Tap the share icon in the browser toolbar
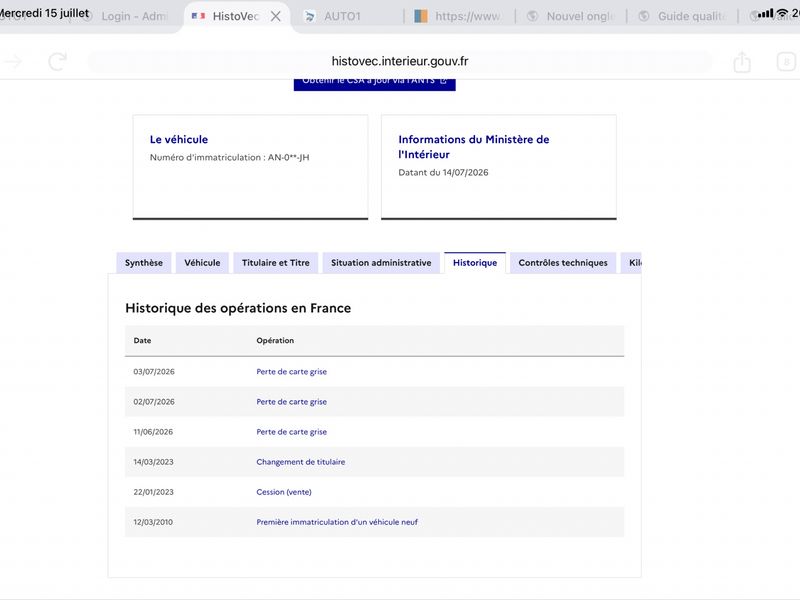This screenshot has width=800, height=600. [x=742, y=62]
